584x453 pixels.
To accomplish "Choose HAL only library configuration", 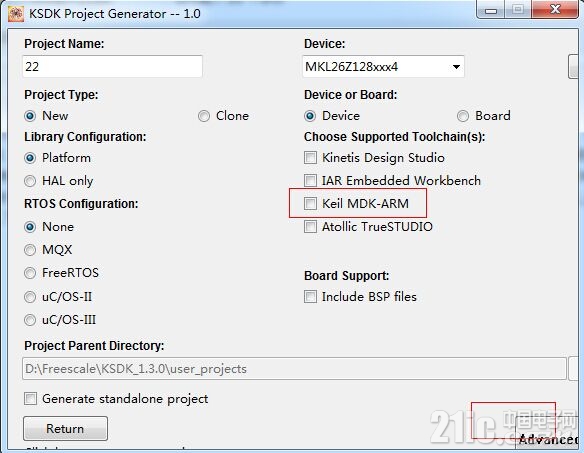I will [30, 181].
